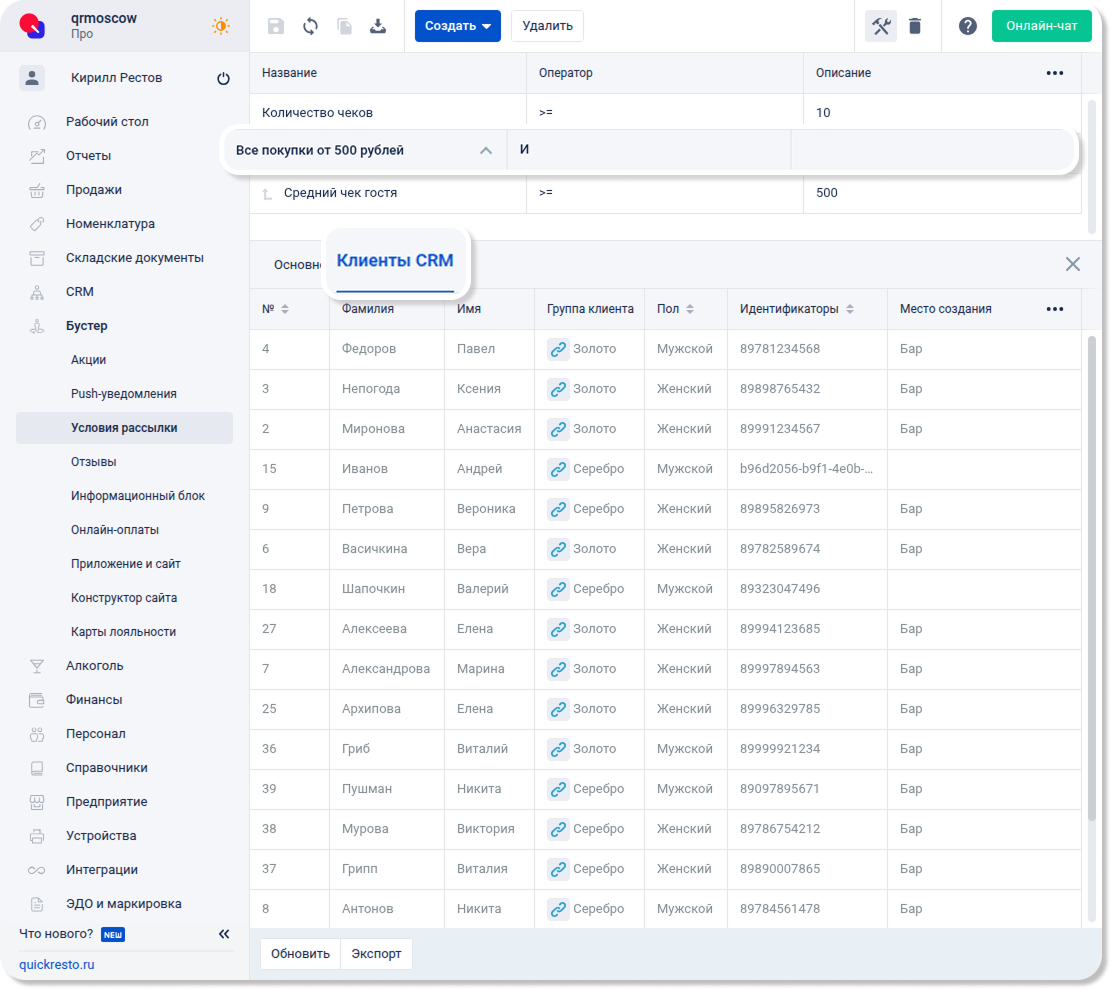The image size is (1111, 989).
Task: Collapse the Все покупки от 500 рублей group
Action: pos(486,151)
